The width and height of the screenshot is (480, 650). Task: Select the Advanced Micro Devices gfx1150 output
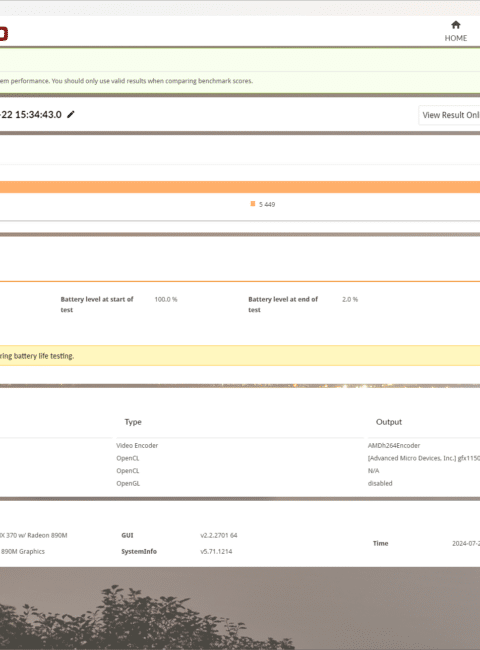(x=424, y=458)
